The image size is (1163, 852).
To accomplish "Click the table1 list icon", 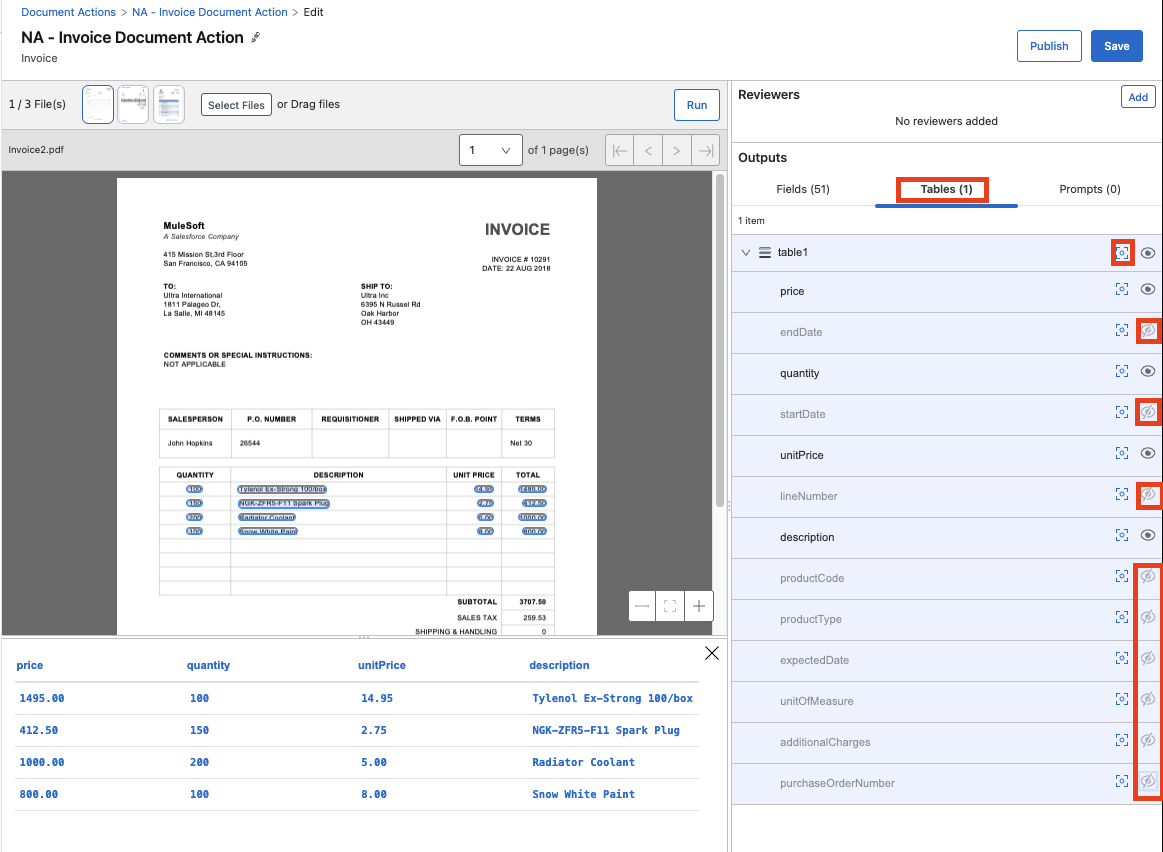I will tap(765, 253).
